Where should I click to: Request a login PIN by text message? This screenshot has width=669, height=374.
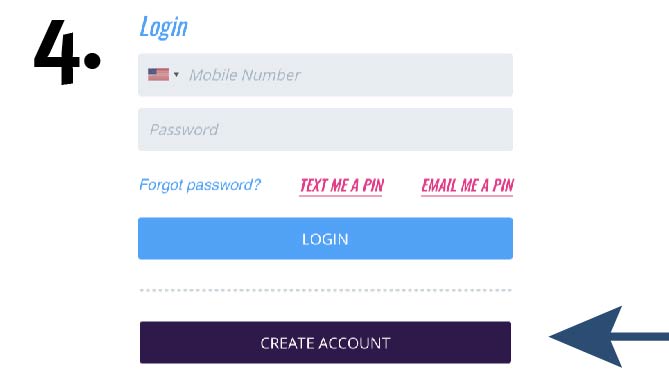[x=341, y=186]
